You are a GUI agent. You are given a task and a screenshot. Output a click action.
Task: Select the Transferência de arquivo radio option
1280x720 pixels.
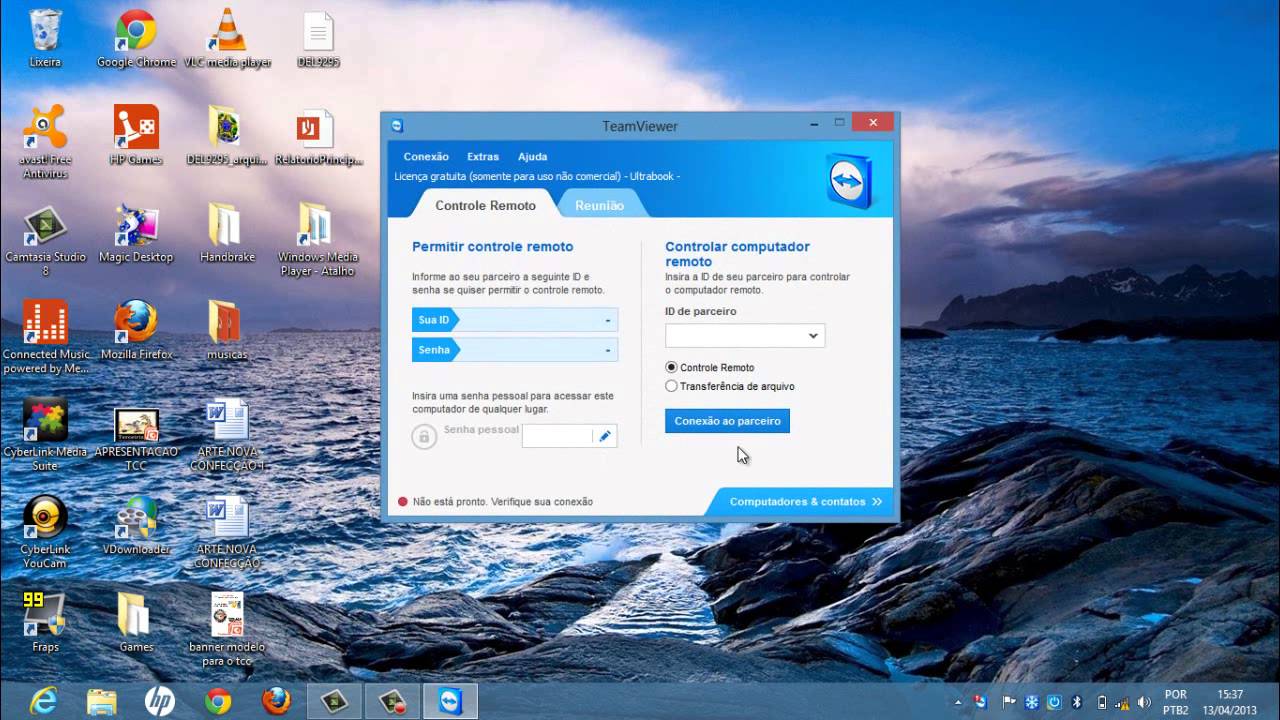coord(671,386)
